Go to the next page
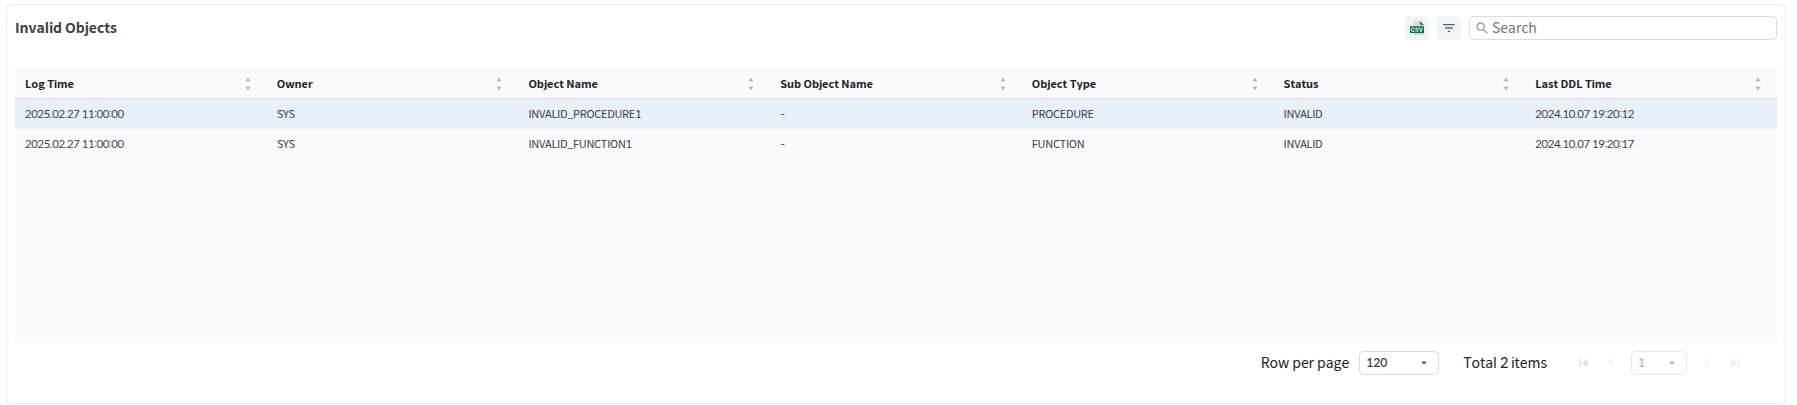The image size is (1797, 405). point(1707,363)
